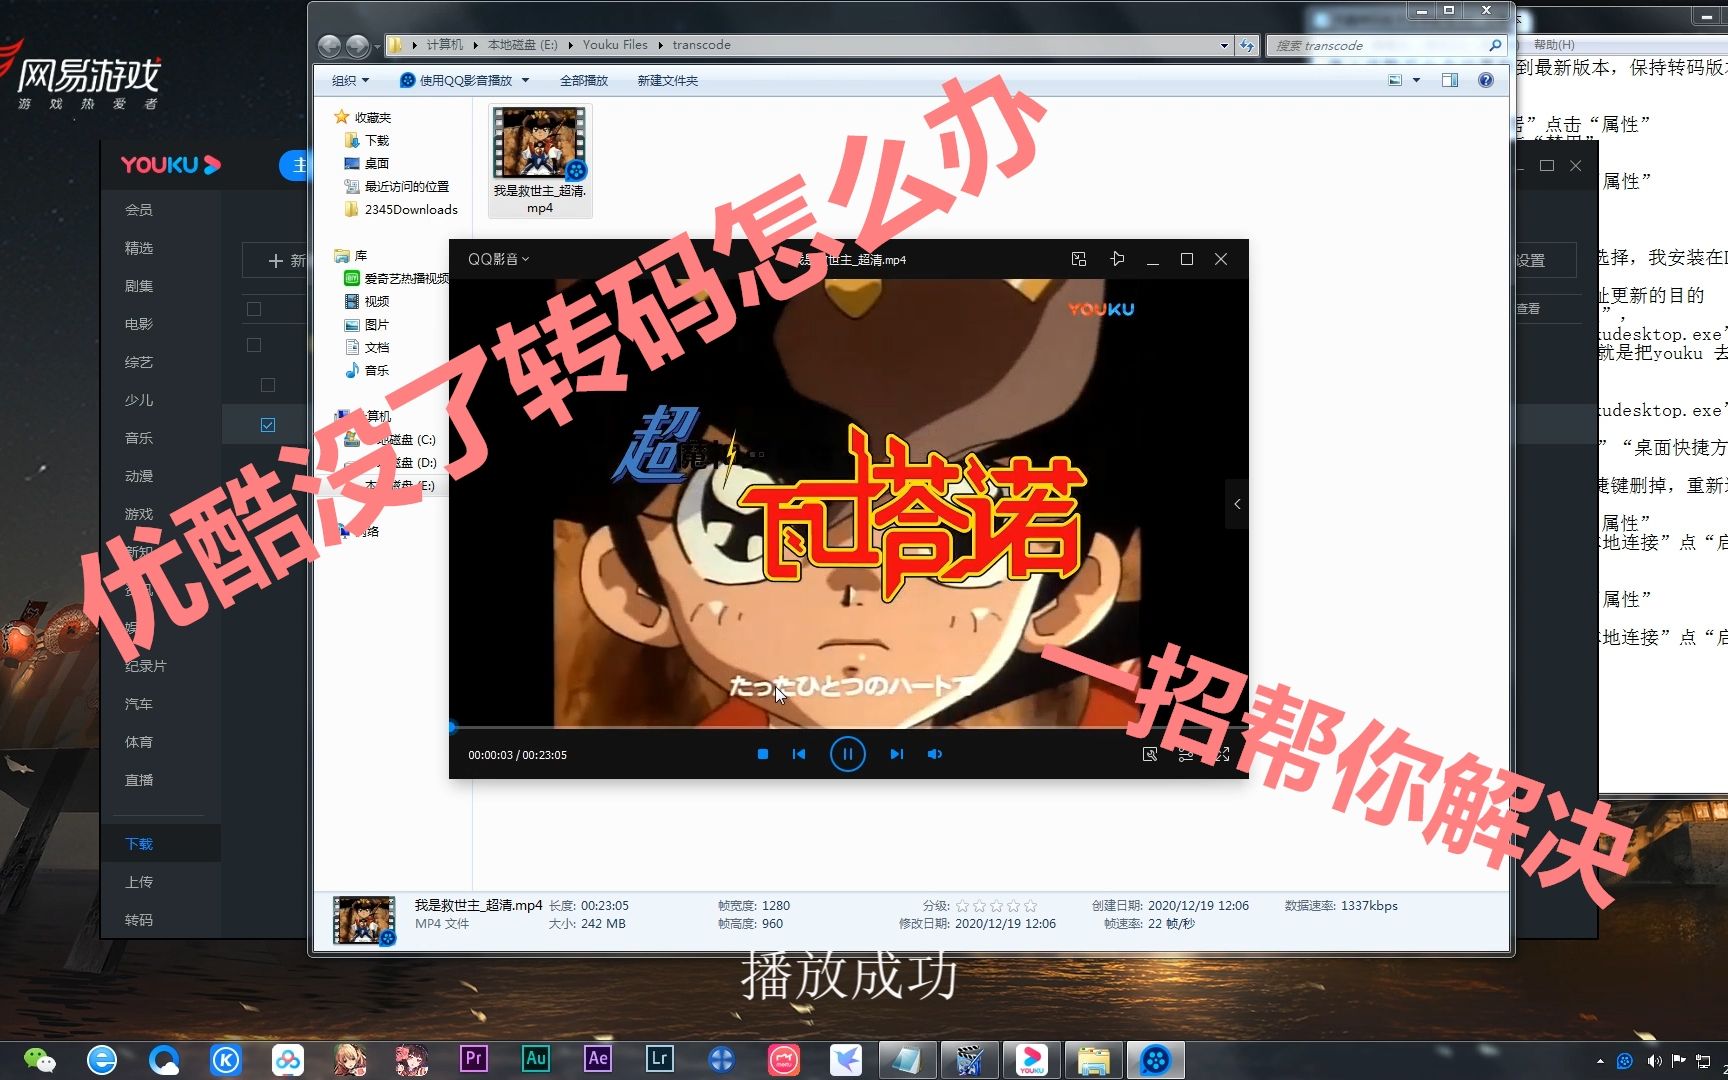Image resolution: width=1728 pixels, height=1080 pixels.
Task: Mute the QQ影音 volume speaker icon
Action: pyautogui.click(x=935, y=754)
